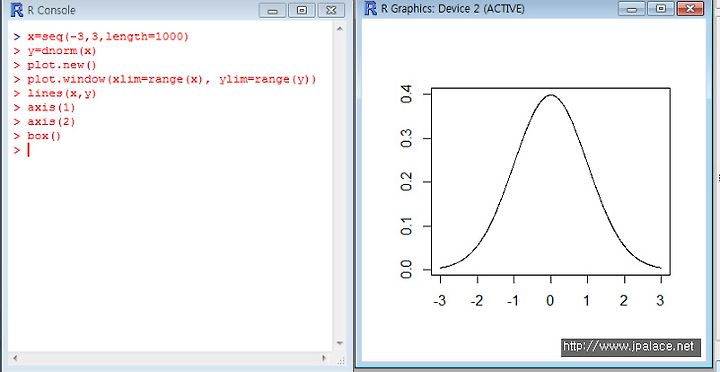Click the line 'x=seq(-3,3,length=1000)' in console
The width and height of the screenshot is (720, 372).
[x=108, y=37]
